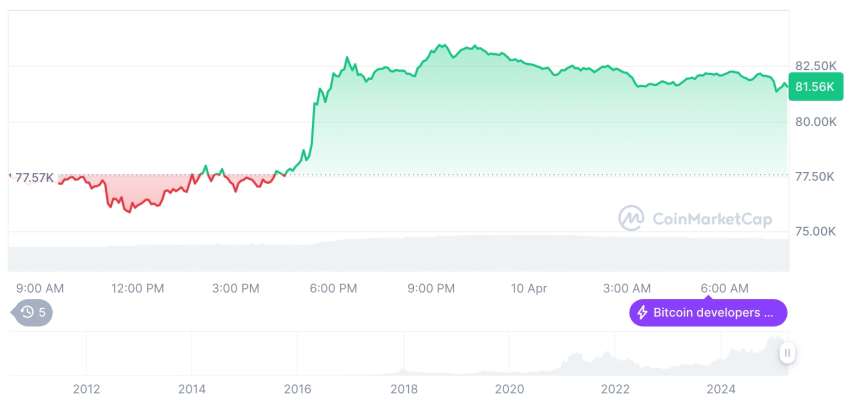This screenshot has height=401, width=860.
Task: Jump to 2020 on the overview timeline
Action: (x=509, y=388)
